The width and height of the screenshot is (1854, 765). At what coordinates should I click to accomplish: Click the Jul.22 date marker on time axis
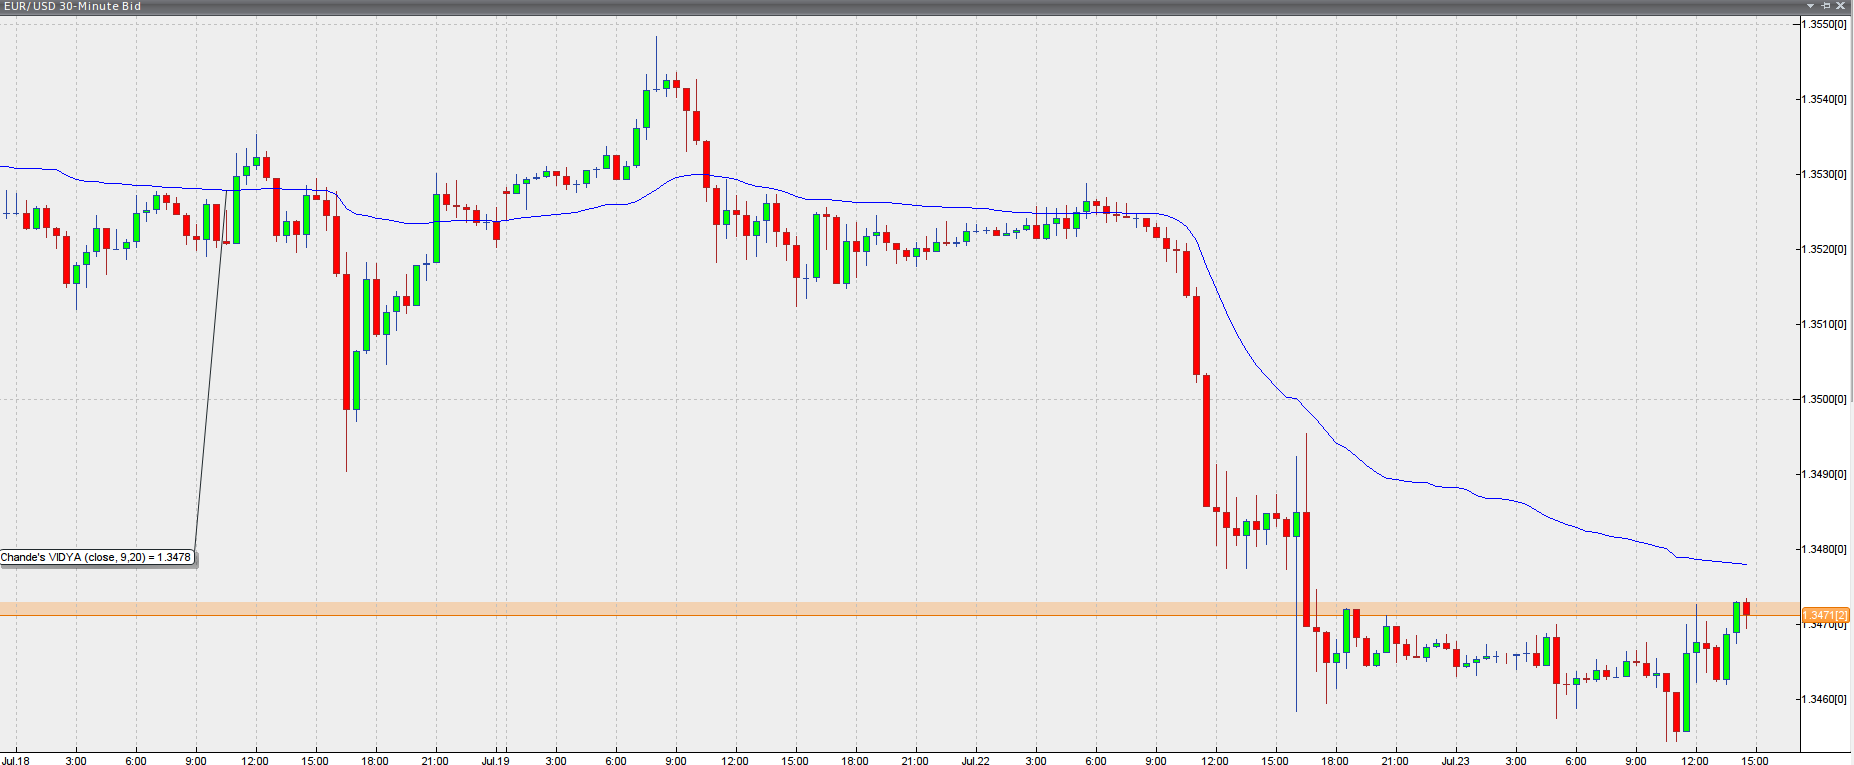pyautogui.click(x=975, y=760)
